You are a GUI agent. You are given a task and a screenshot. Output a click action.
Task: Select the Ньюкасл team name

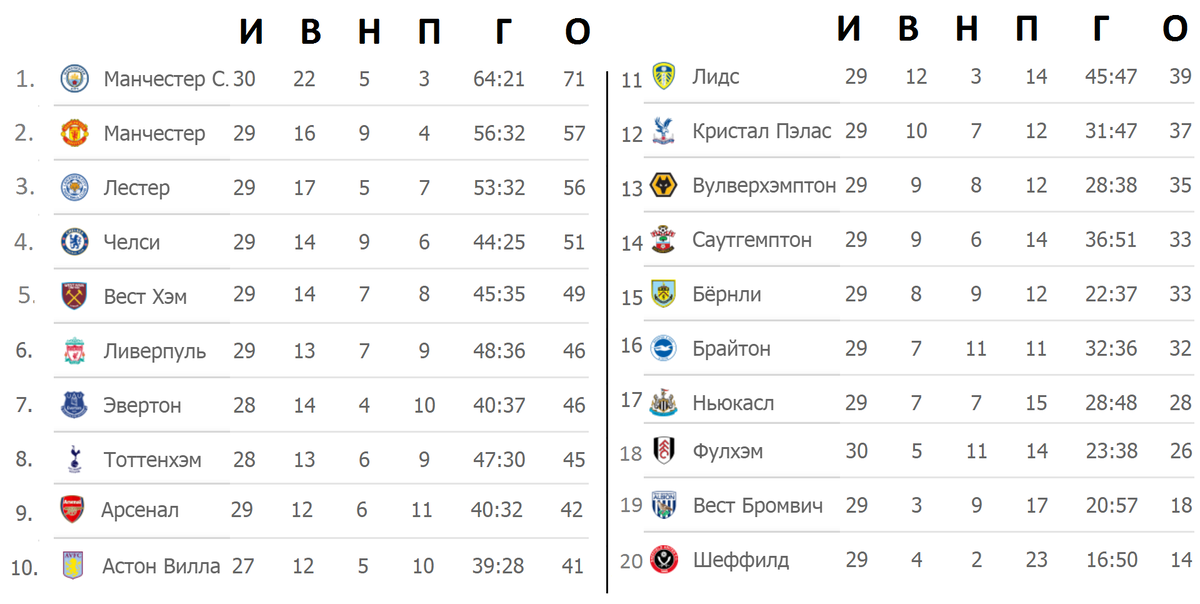733,403
